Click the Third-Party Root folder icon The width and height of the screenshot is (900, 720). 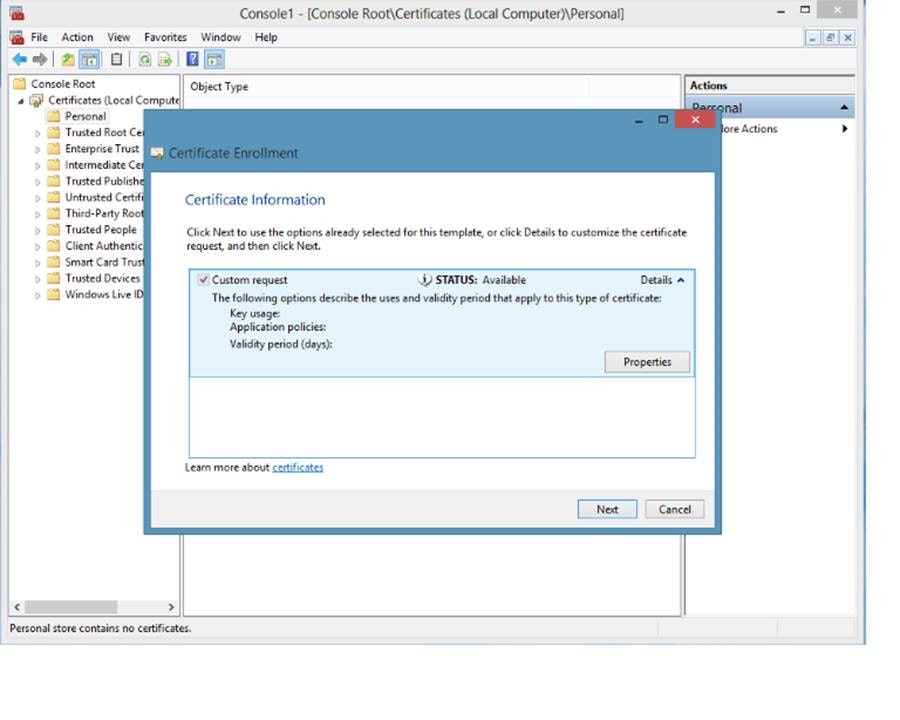[53, 214]
